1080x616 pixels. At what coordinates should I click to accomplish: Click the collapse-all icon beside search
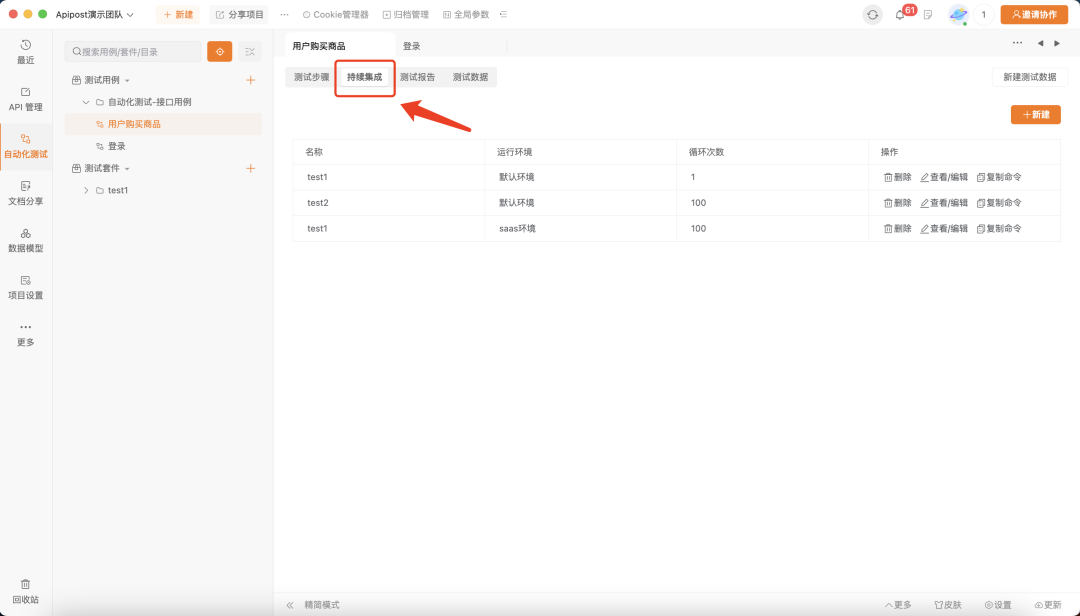(x=250, y=52)
